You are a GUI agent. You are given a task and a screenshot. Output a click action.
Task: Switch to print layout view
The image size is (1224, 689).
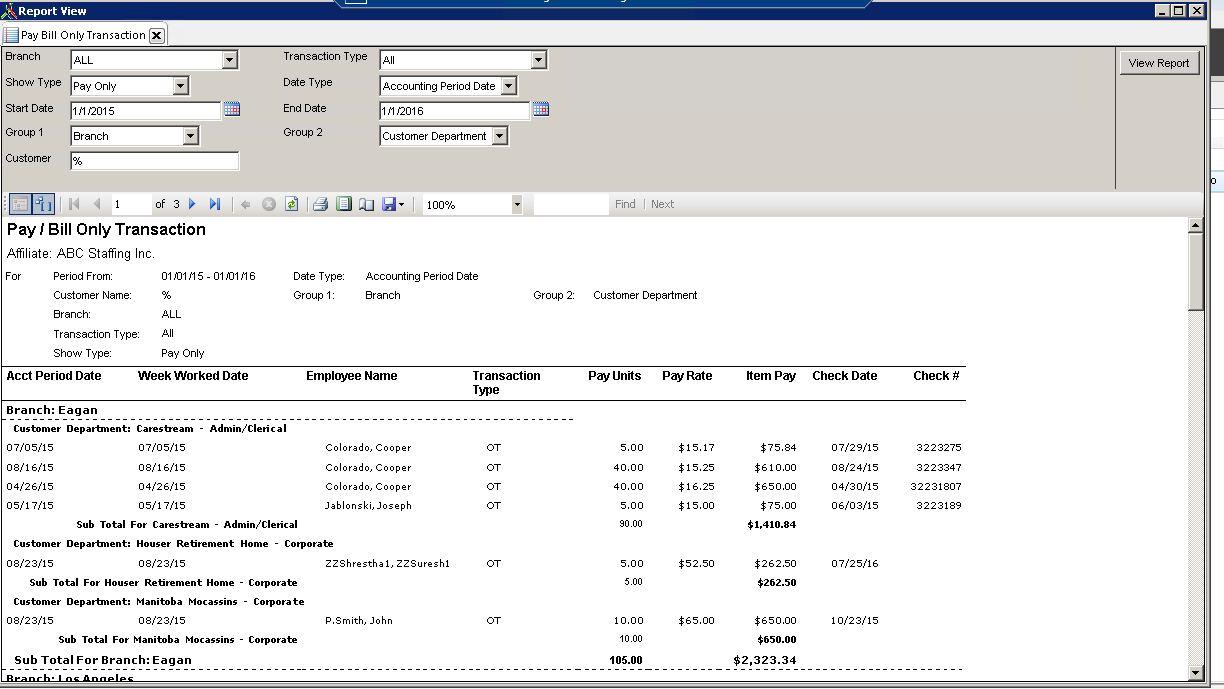pos(344,204)
